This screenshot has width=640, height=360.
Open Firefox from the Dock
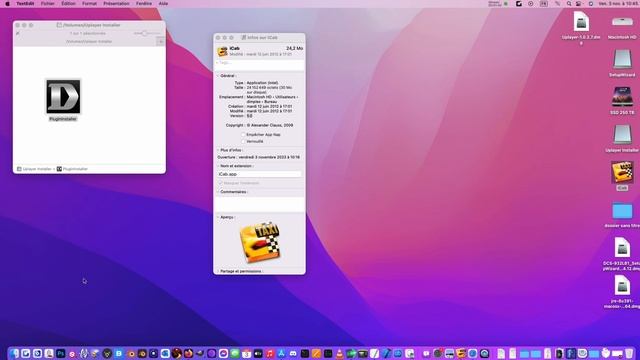click(189, 353)
